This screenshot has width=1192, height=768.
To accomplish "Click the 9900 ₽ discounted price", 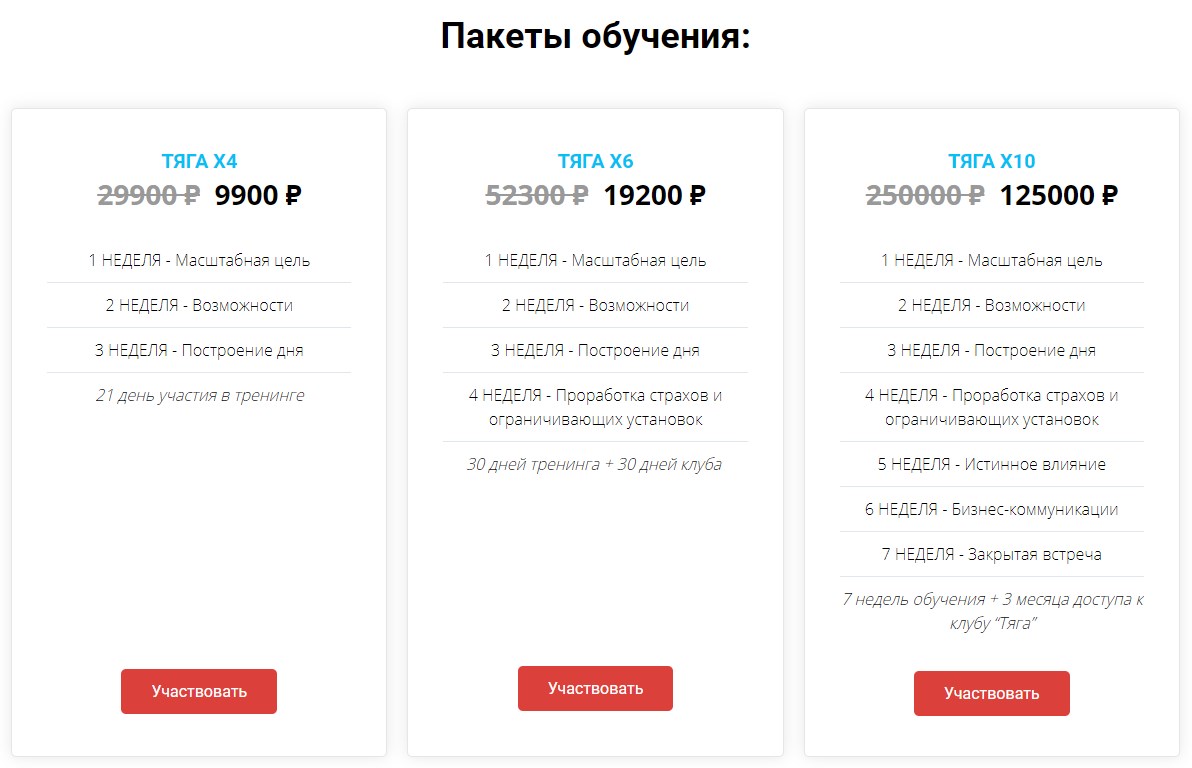I will pos(258,195).
